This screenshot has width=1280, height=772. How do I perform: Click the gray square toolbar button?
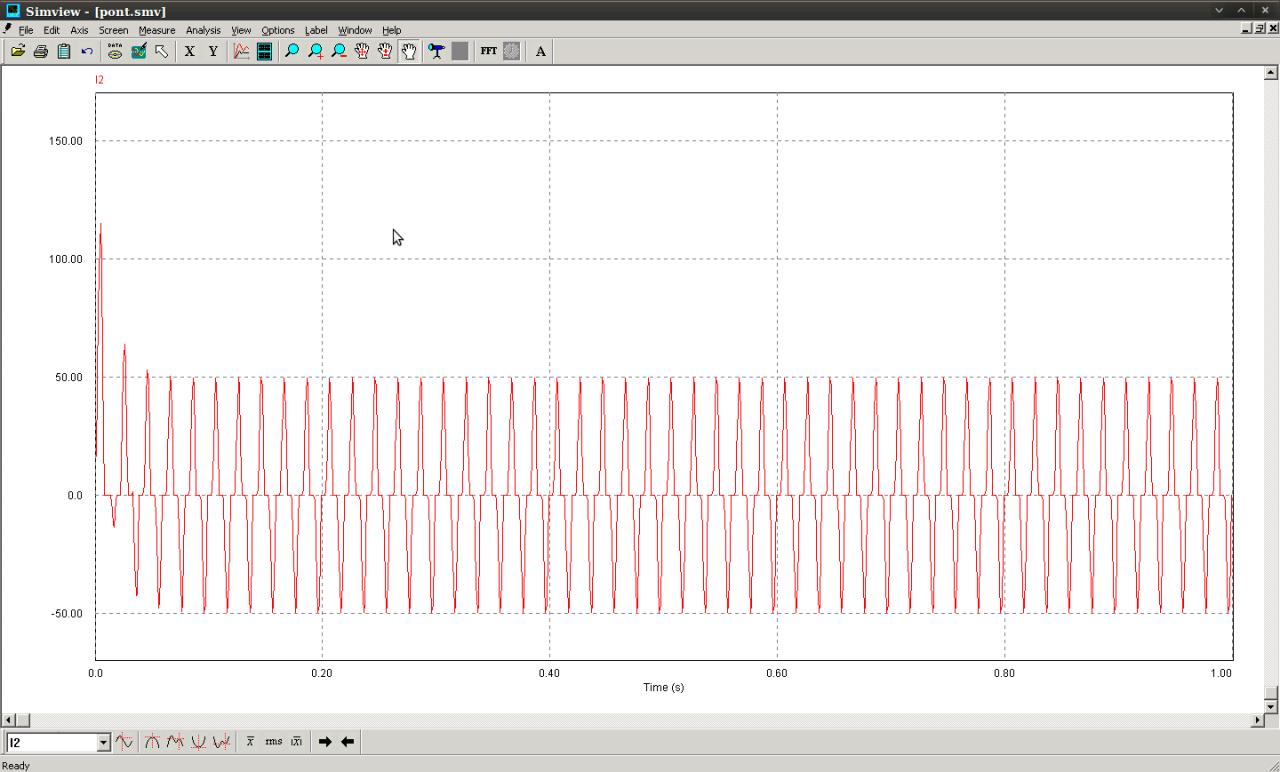(x=460, y=51)
